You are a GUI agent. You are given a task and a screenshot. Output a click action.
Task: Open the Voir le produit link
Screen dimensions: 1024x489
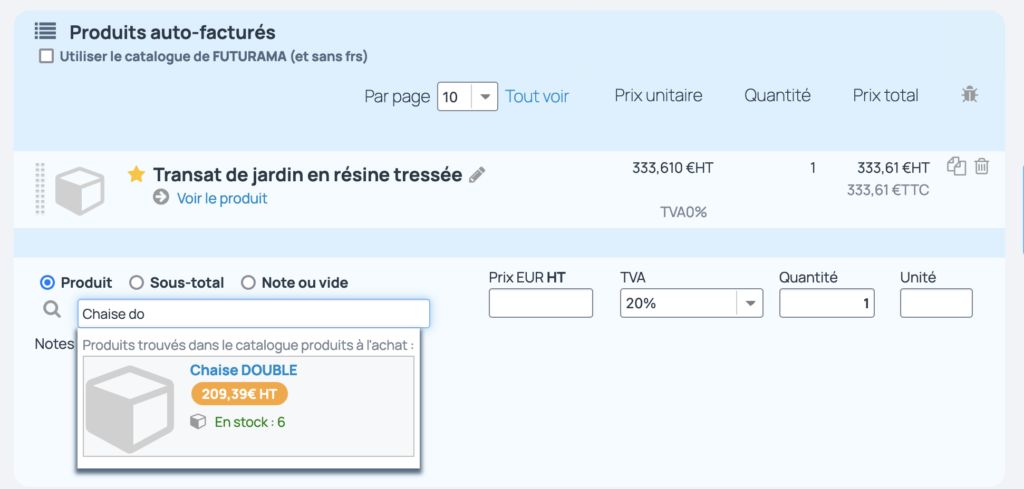222,198
